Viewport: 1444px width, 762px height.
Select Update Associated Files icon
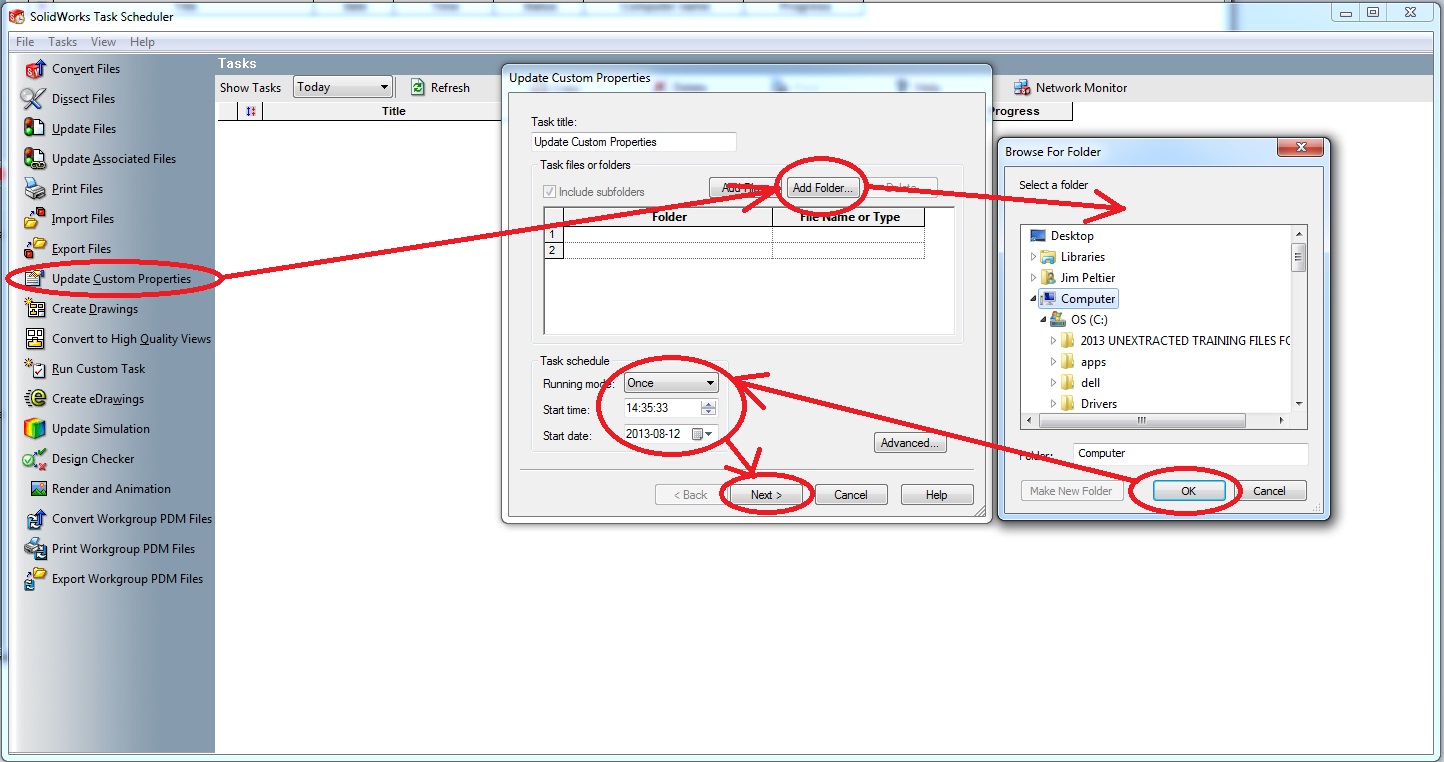[x=35, y=159]
